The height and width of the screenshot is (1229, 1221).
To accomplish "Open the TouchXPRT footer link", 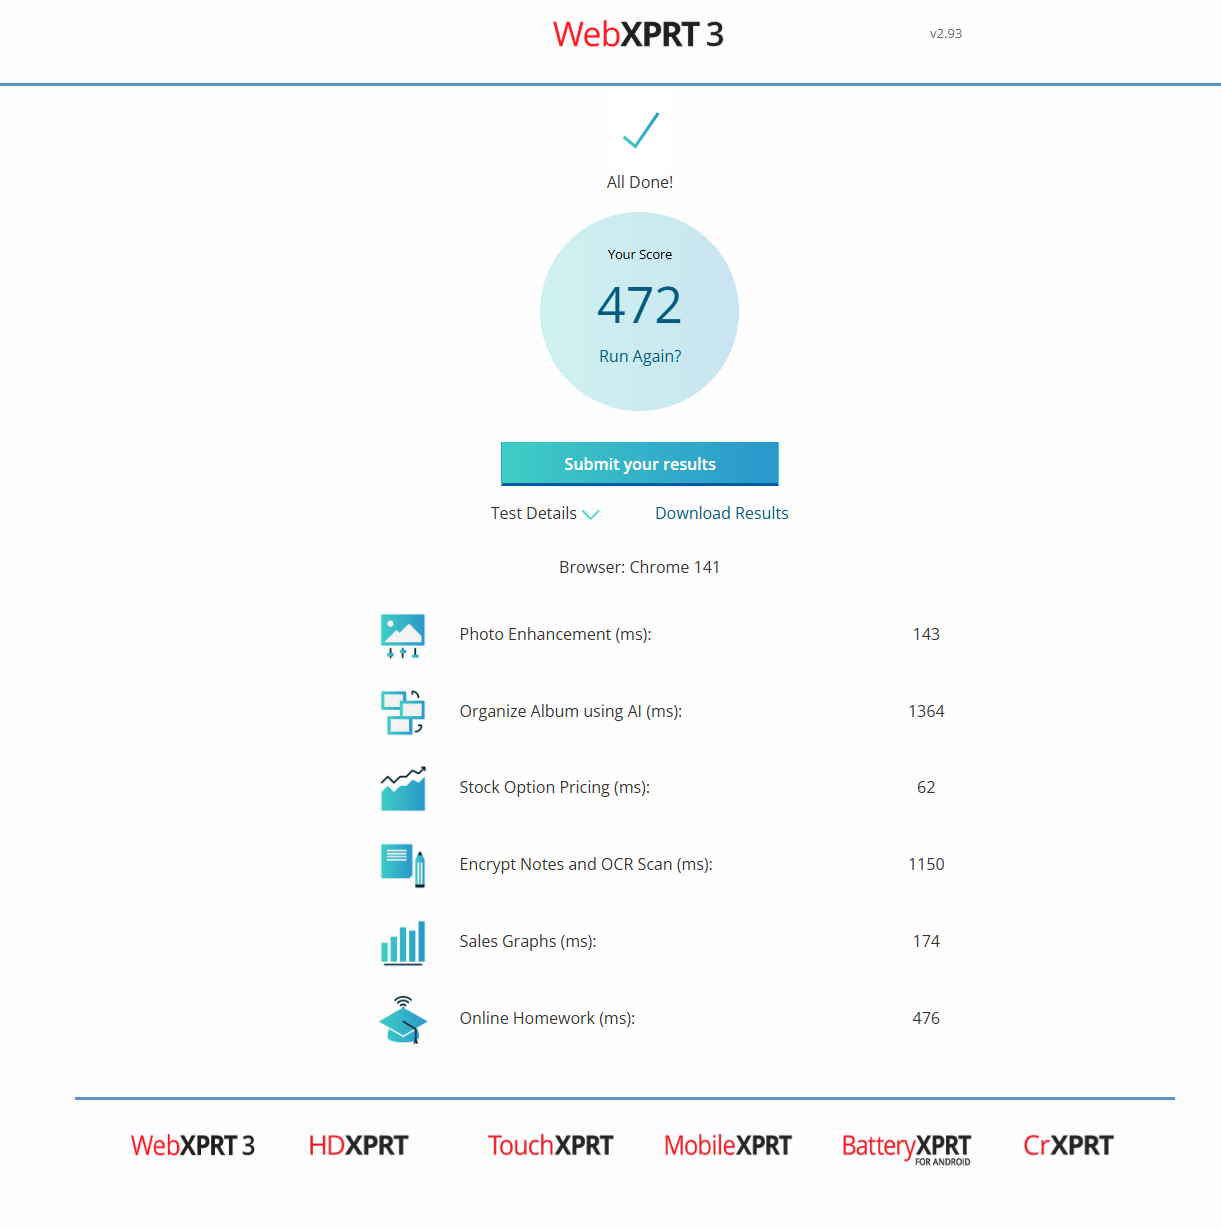I will (x=551, y=1145).
